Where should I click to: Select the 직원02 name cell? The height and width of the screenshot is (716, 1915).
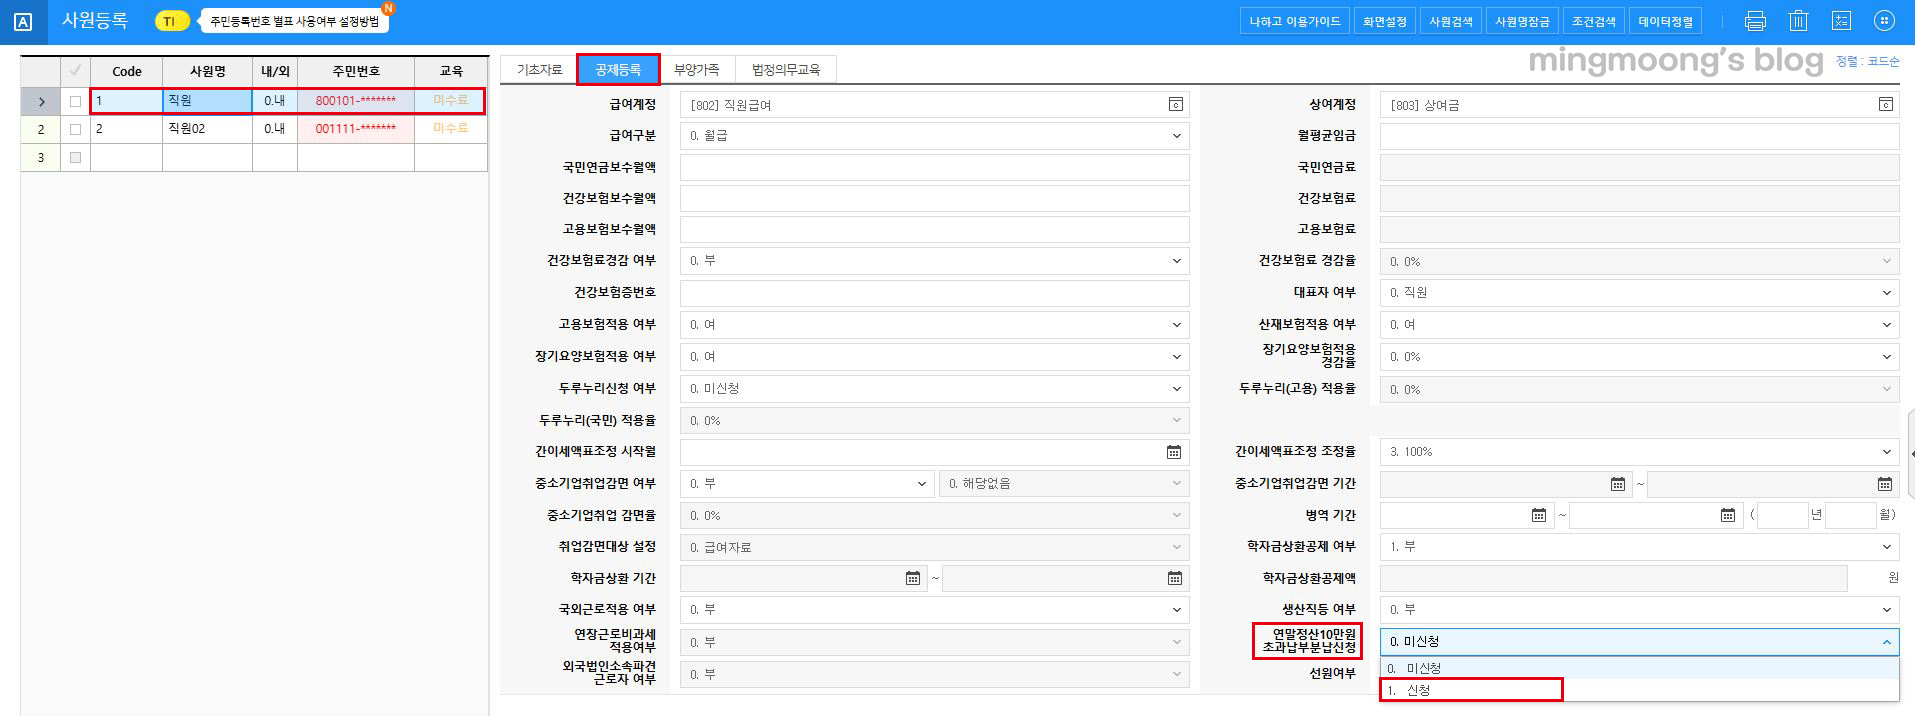[207, 129]
